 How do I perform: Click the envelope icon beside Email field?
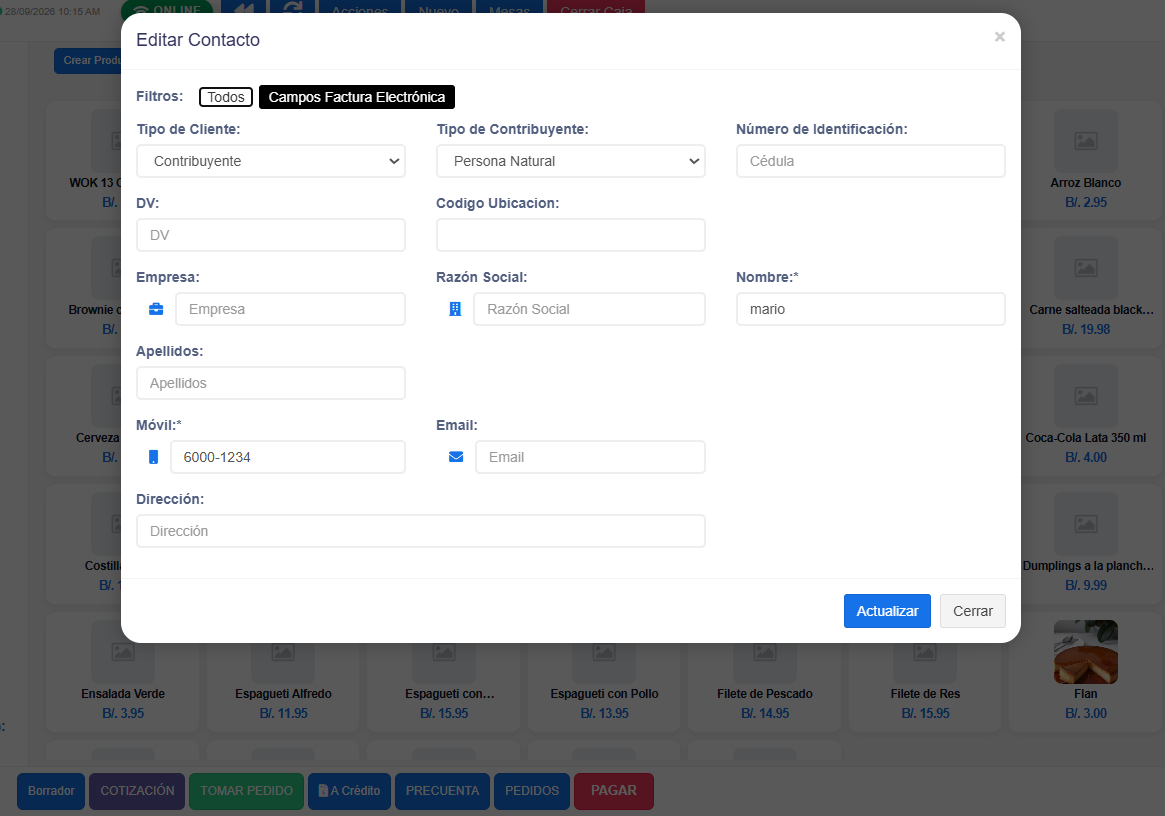coord(456,457)
